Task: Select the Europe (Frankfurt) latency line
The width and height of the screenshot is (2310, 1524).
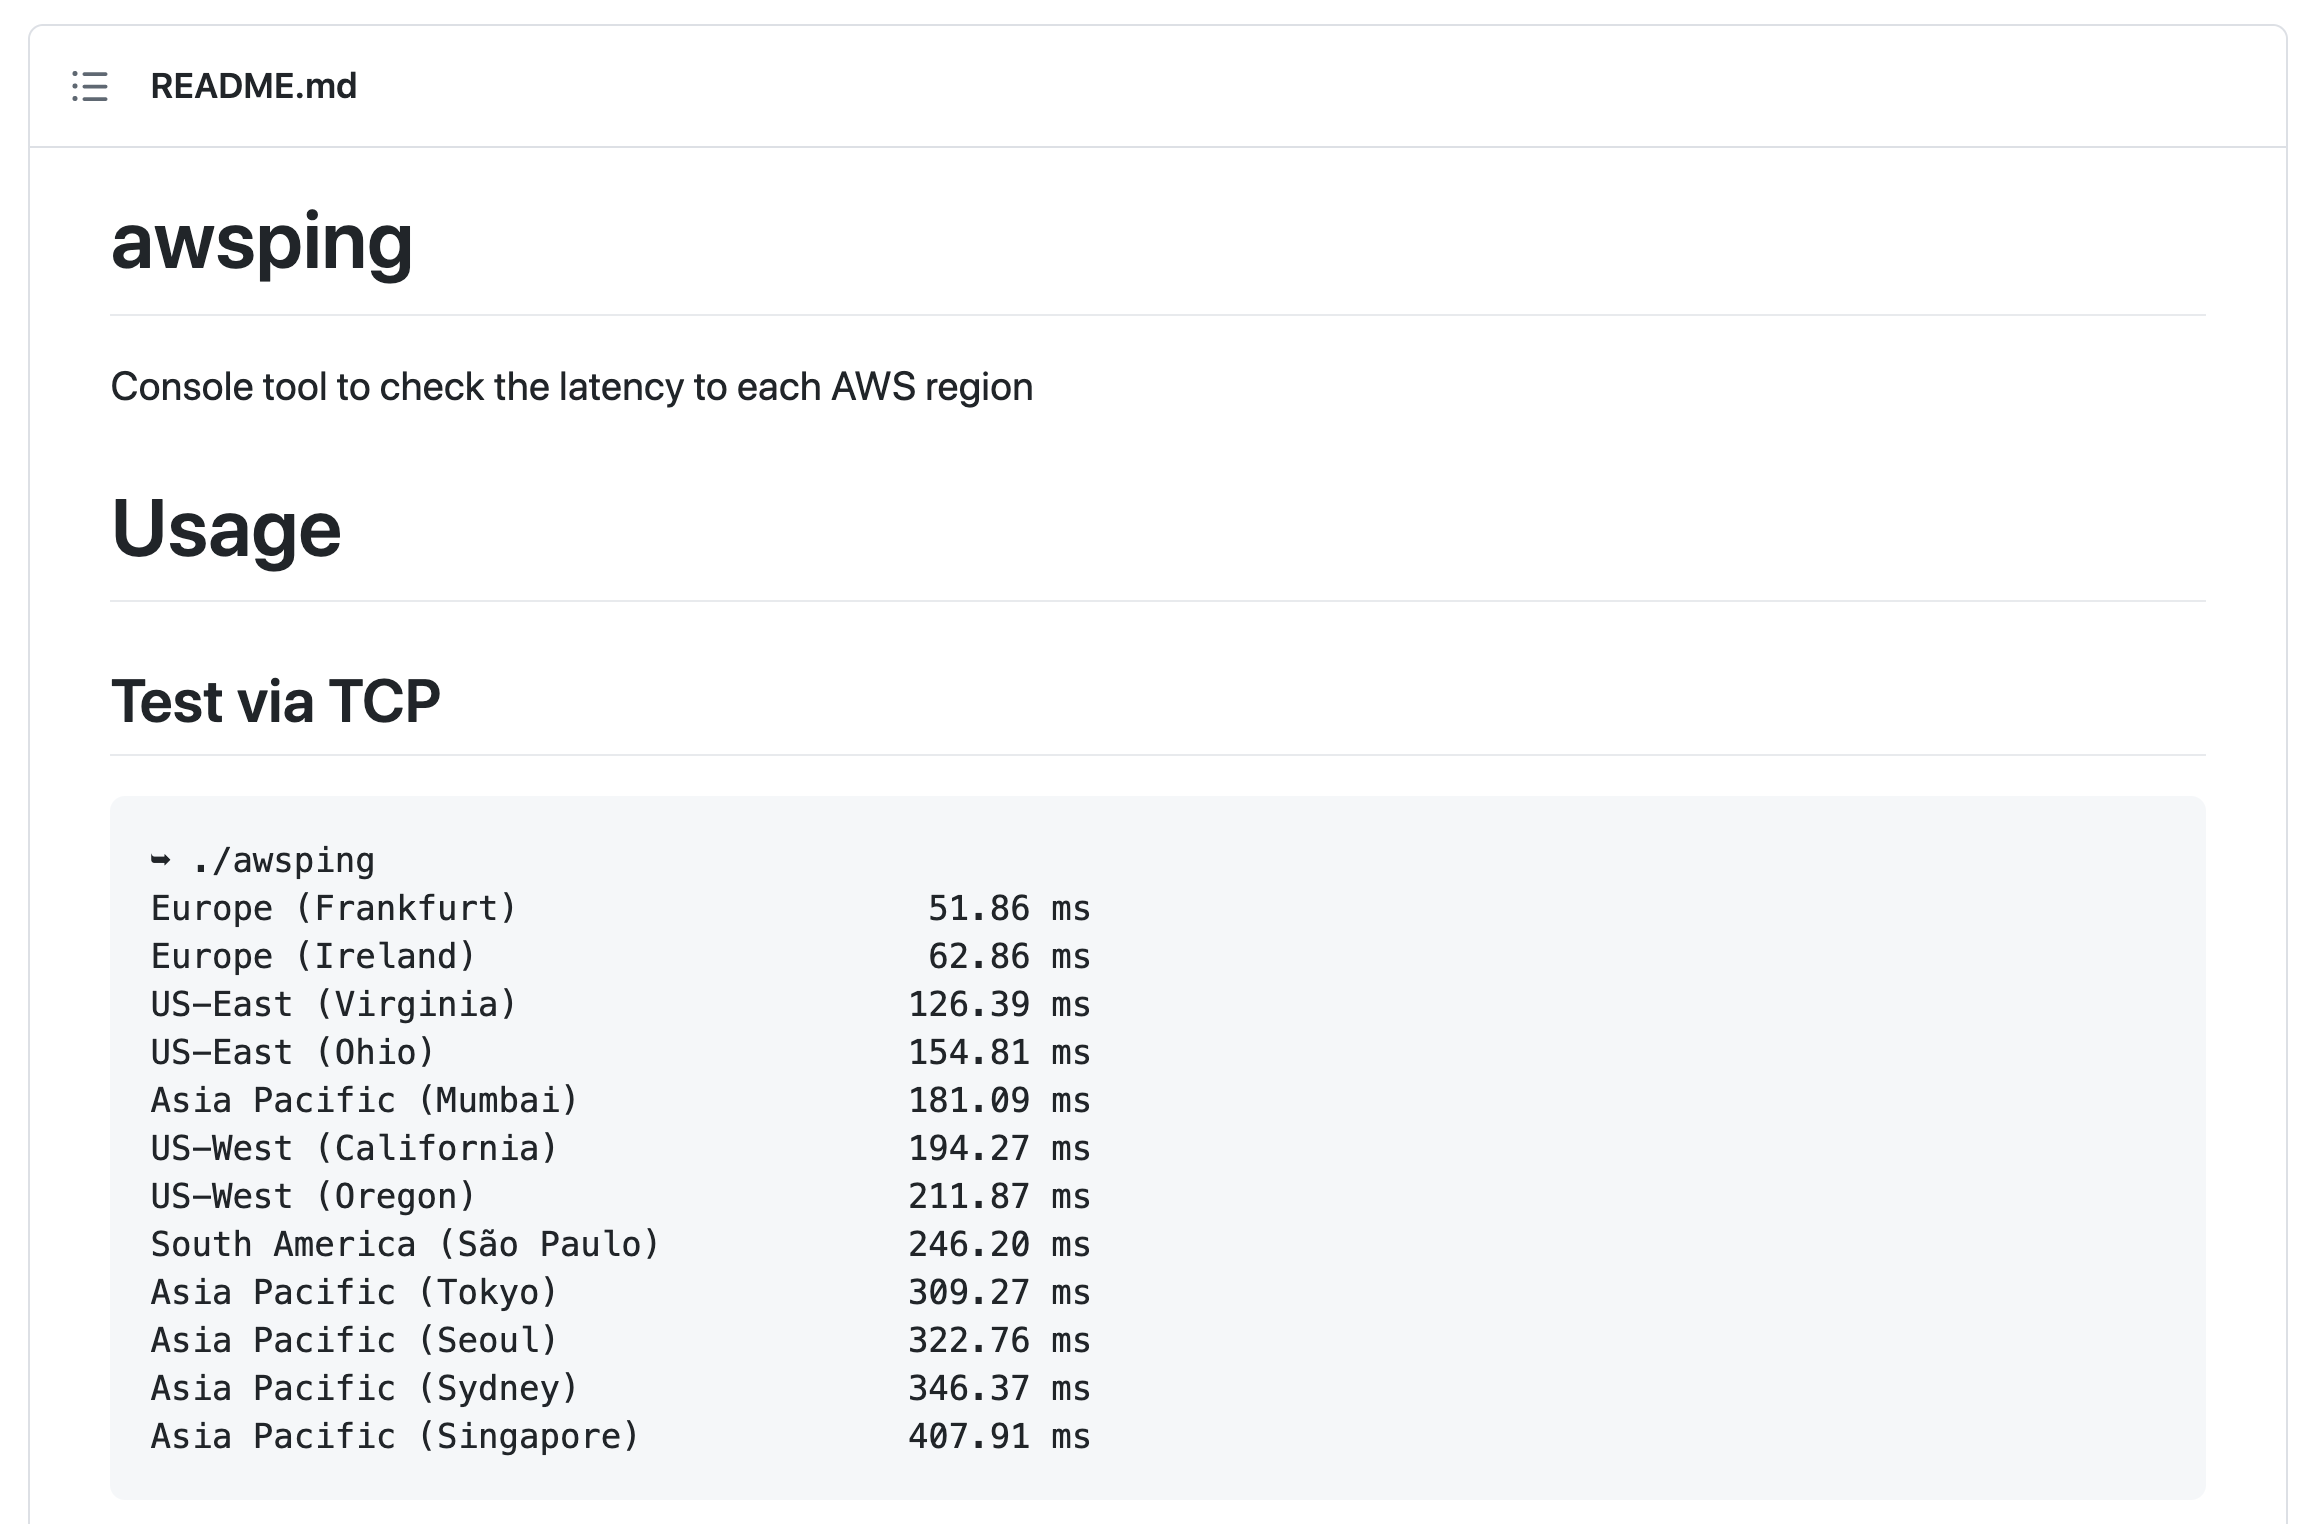Action: 620,908
